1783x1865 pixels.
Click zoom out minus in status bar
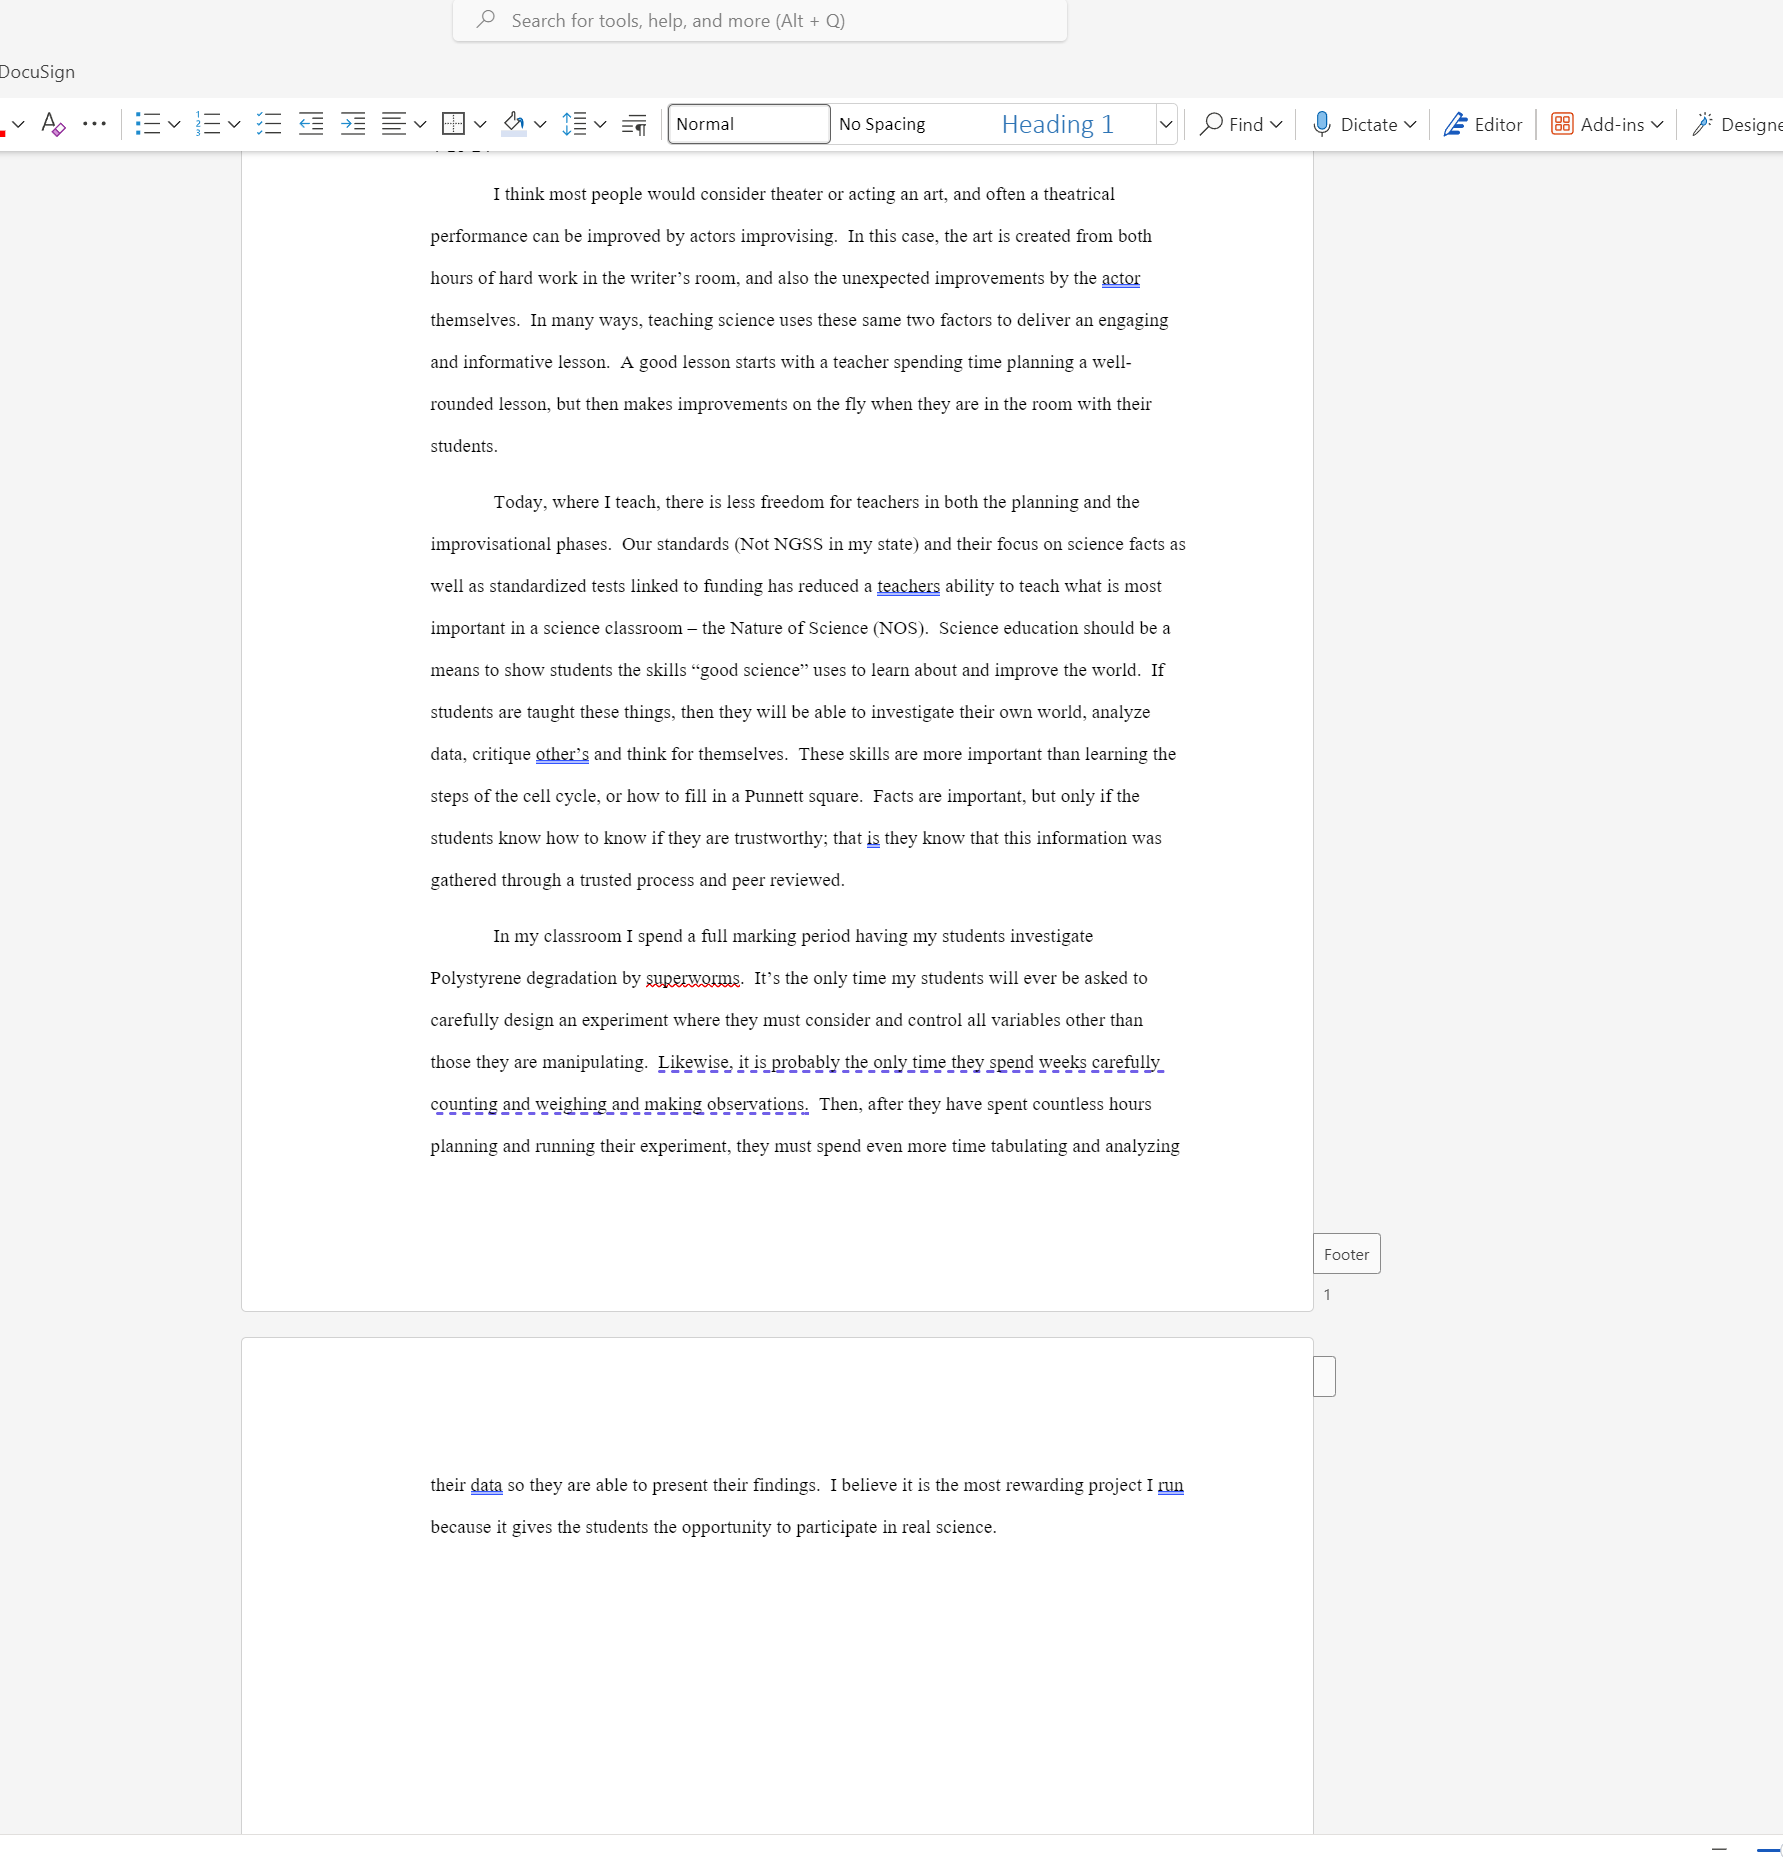[x=1719, y=1850]
